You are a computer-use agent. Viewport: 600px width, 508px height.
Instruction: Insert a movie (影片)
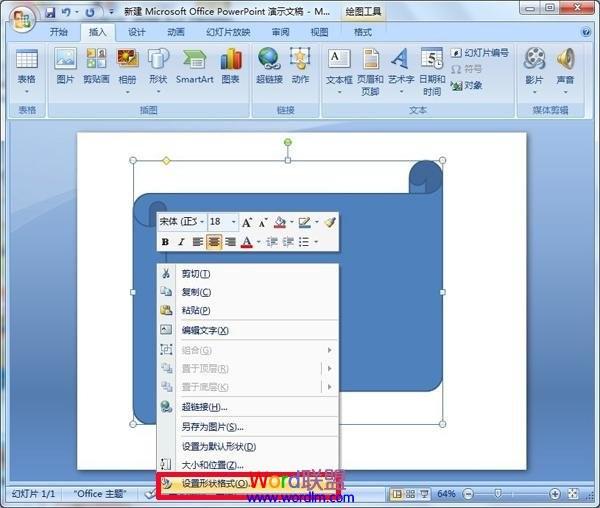click(534, 71)
